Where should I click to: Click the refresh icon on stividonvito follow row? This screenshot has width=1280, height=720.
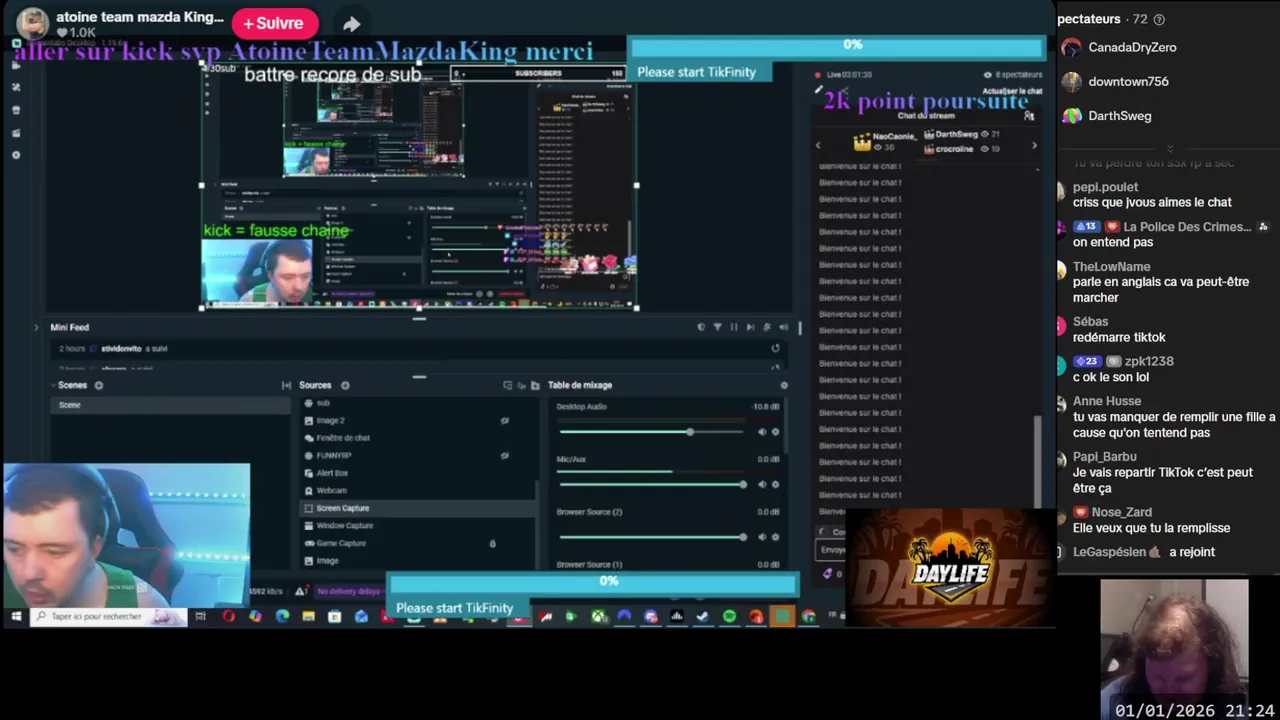click(x=775, y=348)
